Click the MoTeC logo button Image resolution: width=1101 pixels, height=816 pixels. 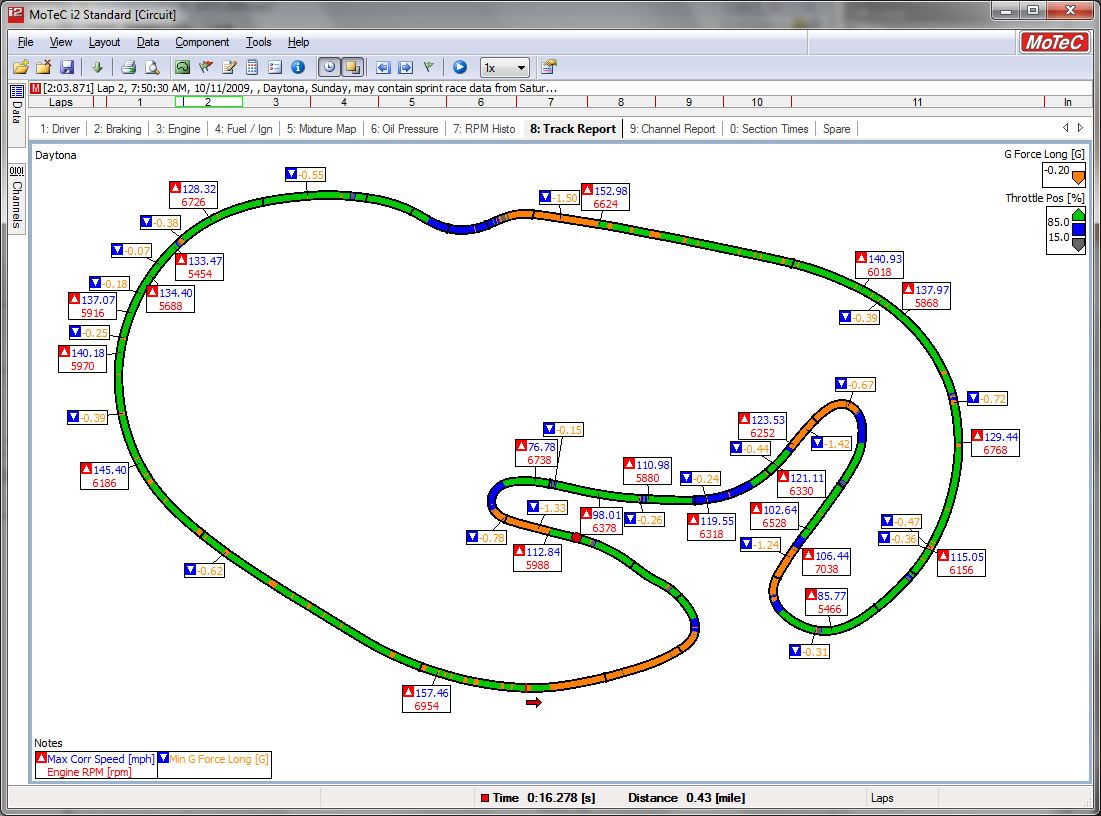click(1054, 43)
